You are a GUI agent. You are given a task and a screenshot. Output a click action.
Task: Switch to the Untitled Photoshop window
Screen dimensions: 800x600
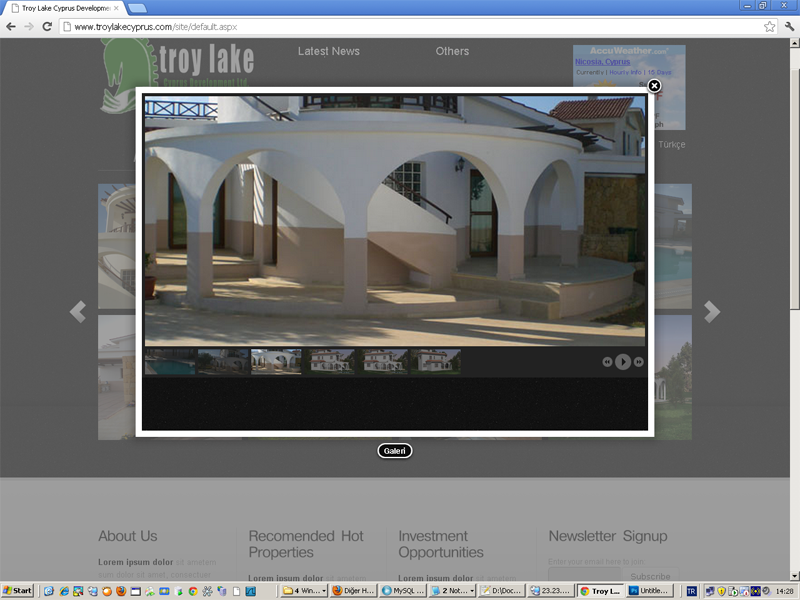(x=649, y=591)
